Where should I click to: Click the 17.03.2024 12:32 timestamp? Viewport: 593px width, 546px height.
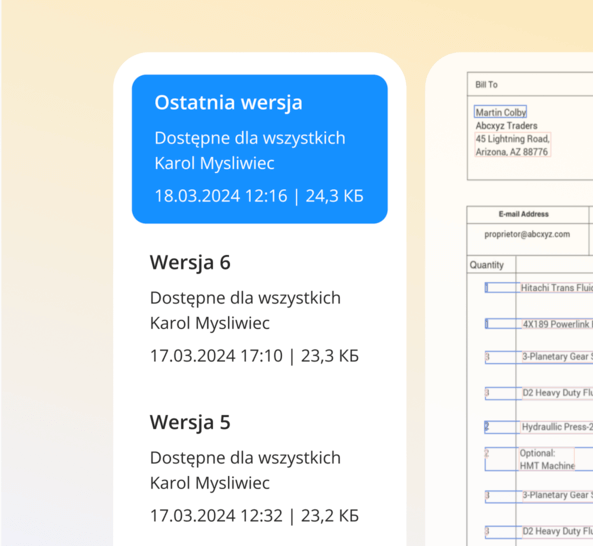pyautogui.click(x=216, y=516)
